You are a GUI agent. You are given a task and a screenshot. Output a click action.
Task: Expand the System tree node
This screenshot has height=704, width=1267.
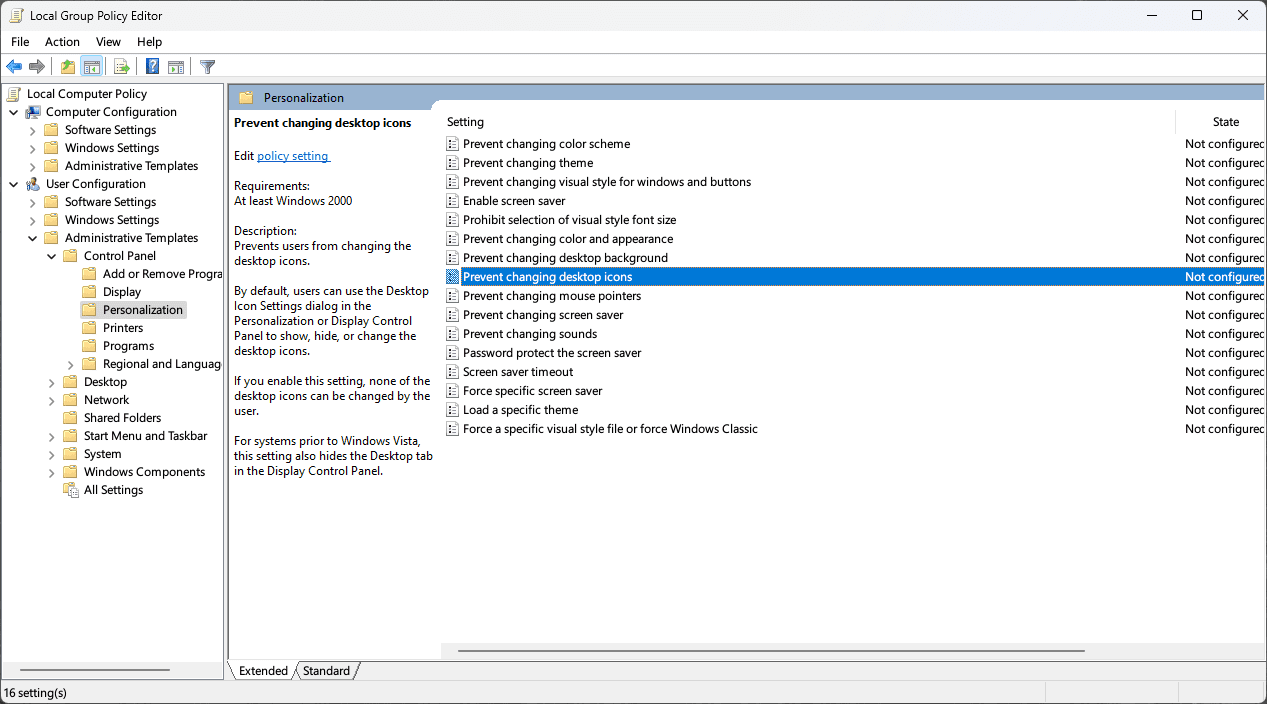tap(52, 454)
